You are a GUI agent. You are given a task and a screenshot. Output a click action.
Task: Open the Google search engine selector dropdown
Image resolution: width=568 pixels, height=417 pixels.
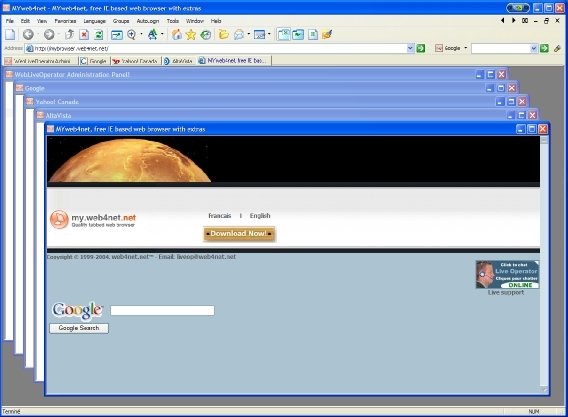click(466, 48)
